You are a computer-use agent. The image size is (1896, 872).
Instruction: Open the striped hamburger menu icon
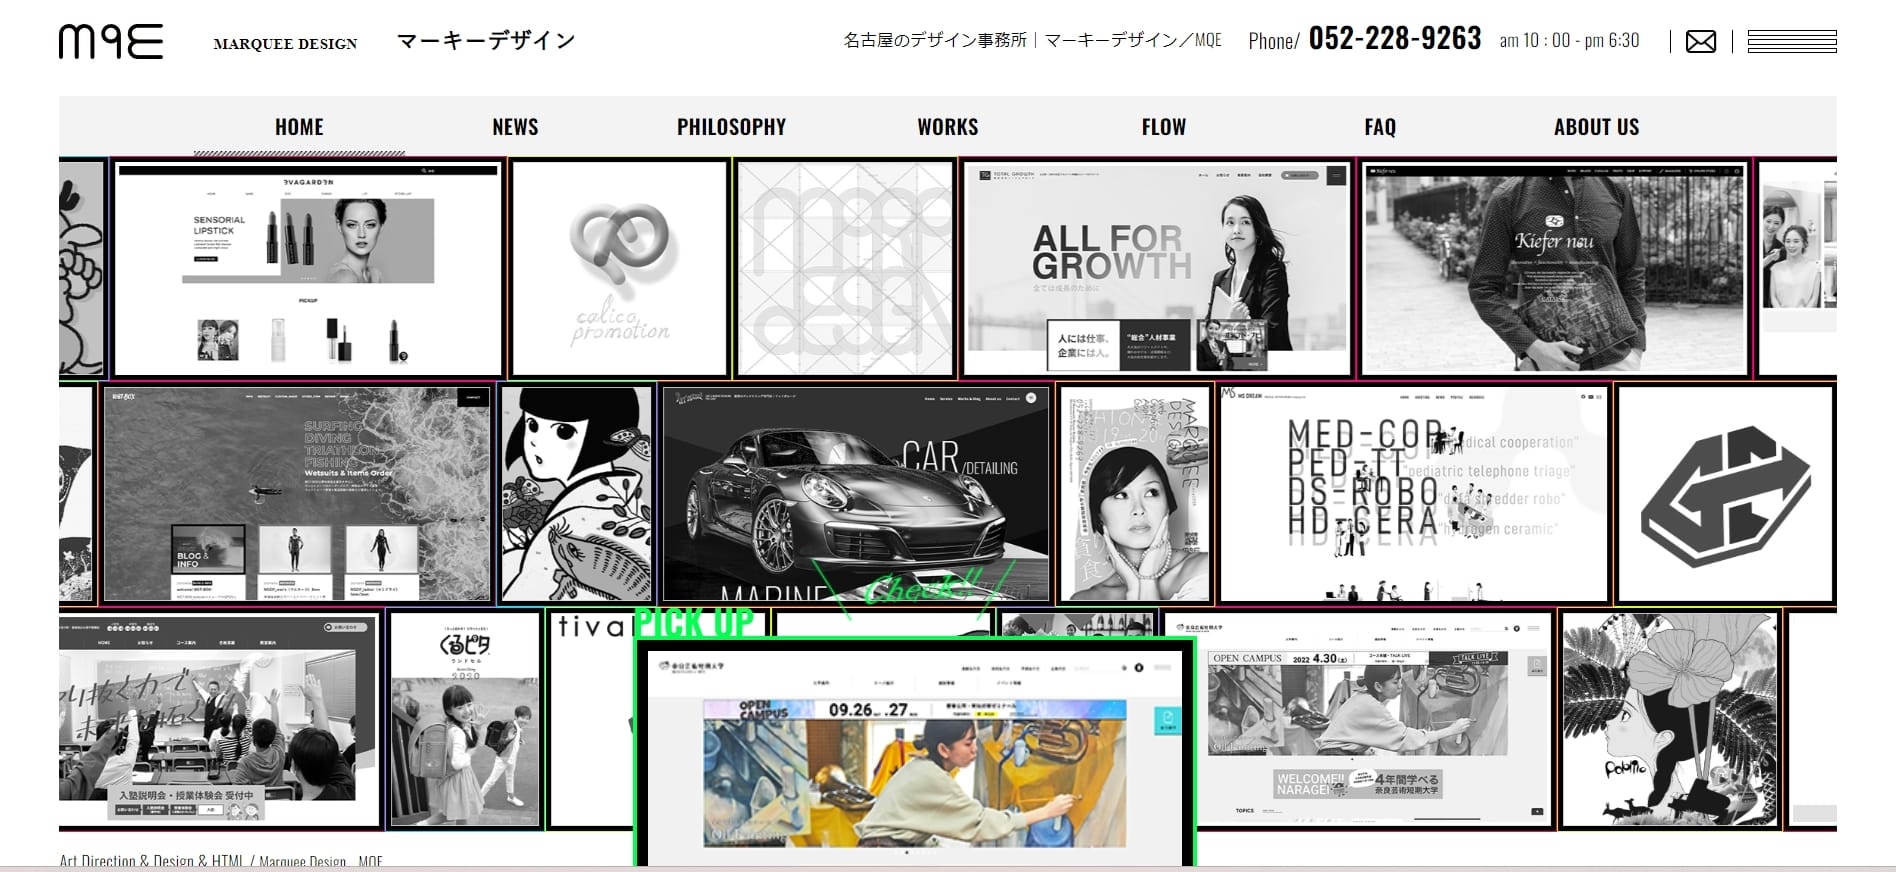1791,42
